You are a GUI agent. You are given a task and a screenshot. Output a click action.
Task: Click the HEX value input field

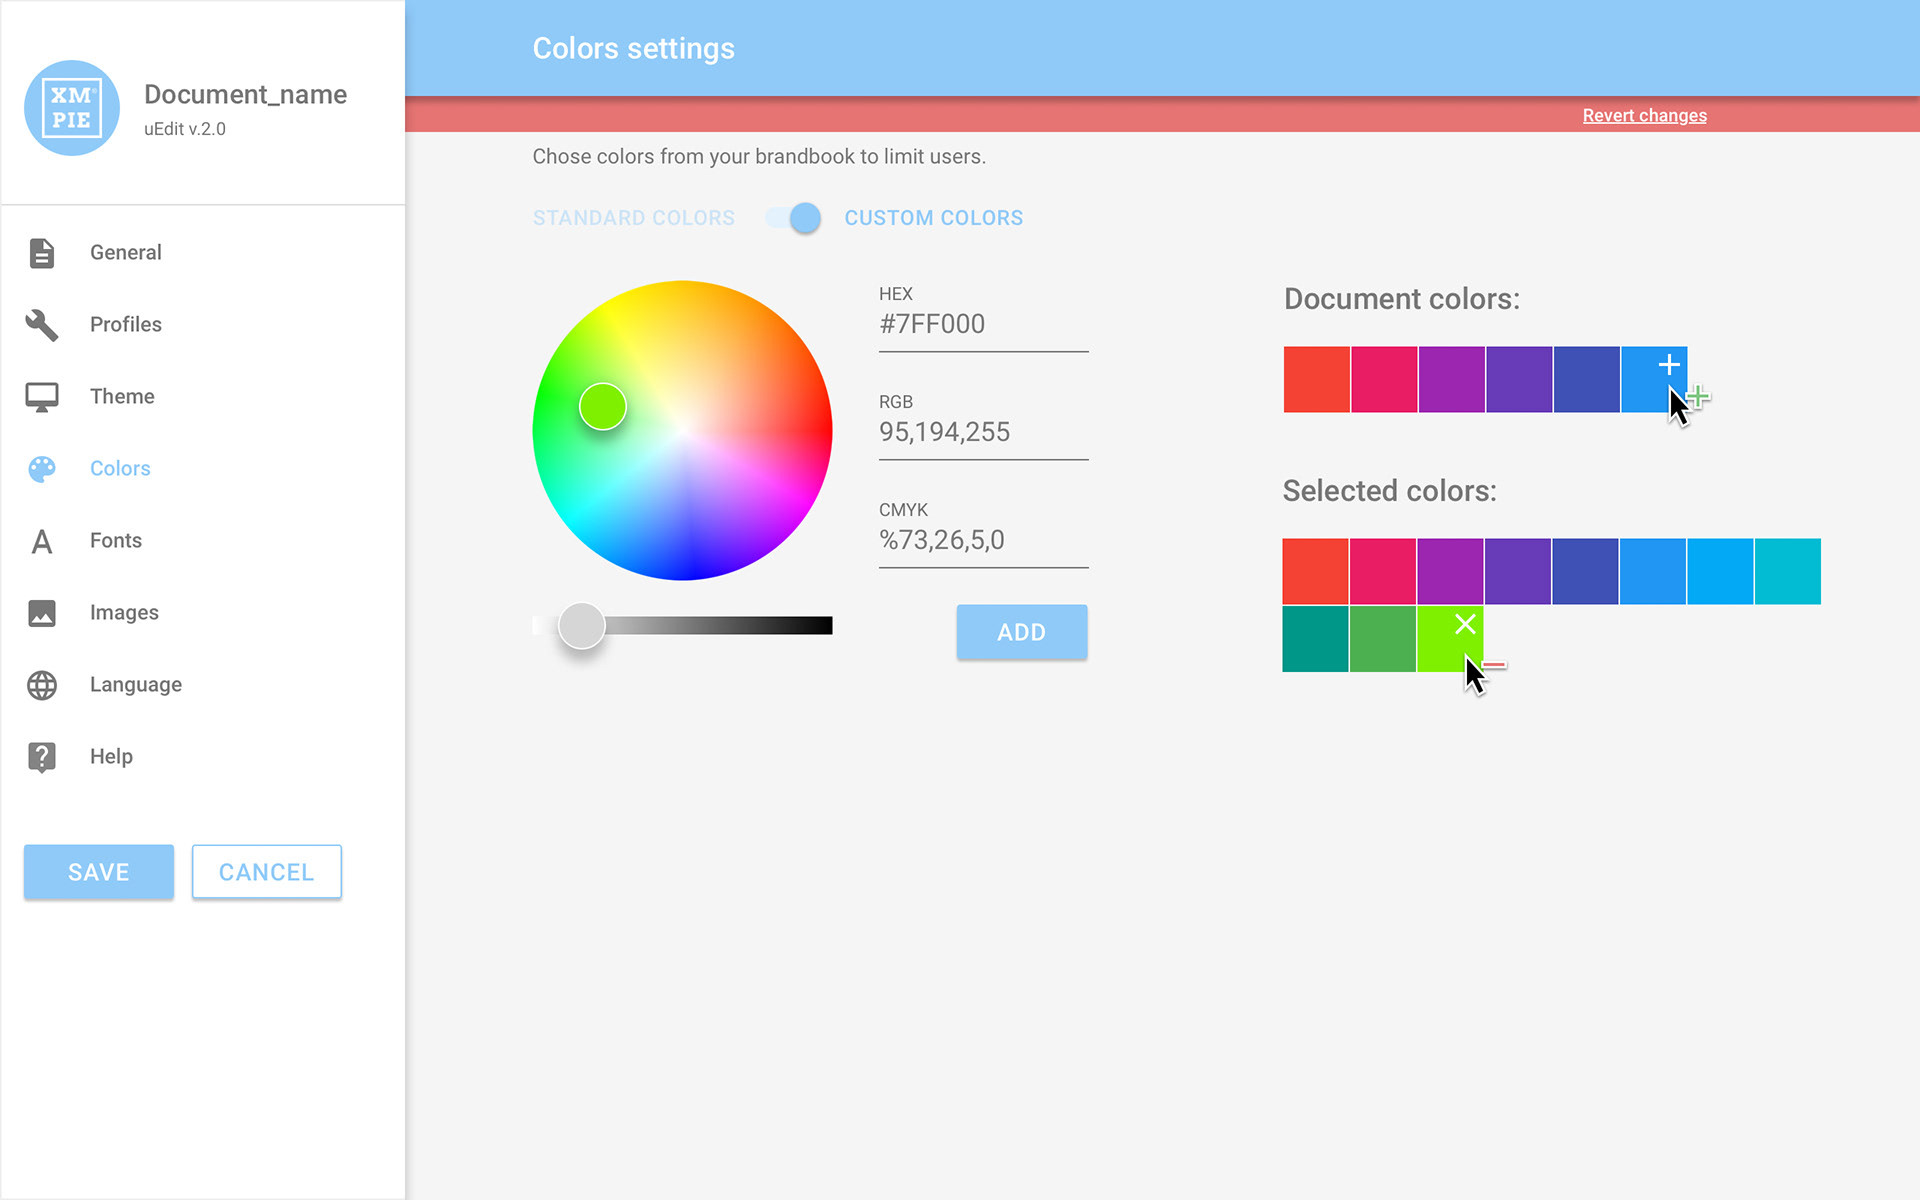coord(983,324)
